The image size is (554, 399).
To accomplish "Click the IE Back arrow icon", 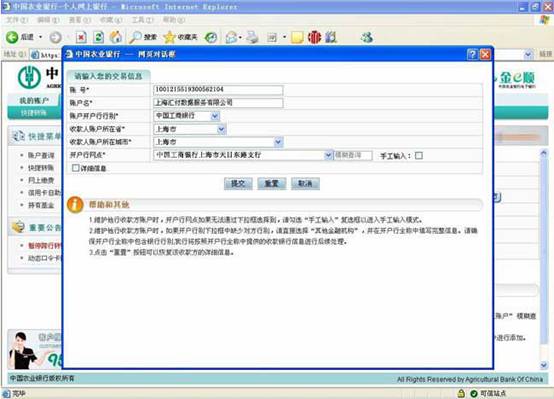I will 12,37.
